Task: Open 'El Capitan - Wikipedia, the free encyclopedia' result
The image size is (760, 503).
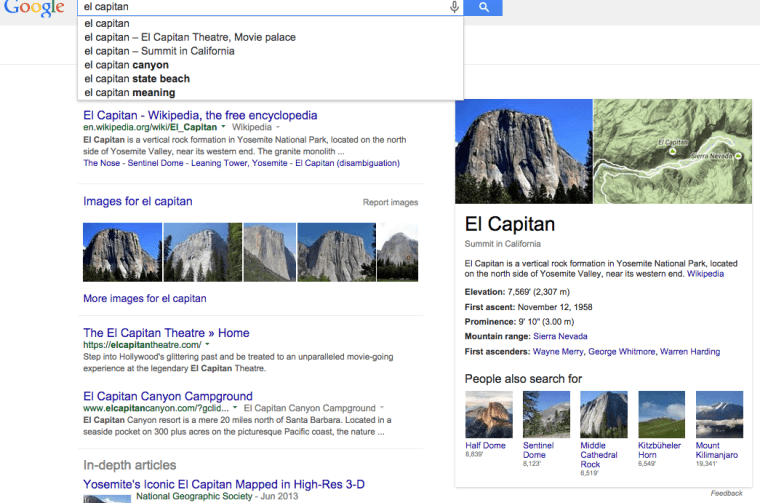Action: 200,115
